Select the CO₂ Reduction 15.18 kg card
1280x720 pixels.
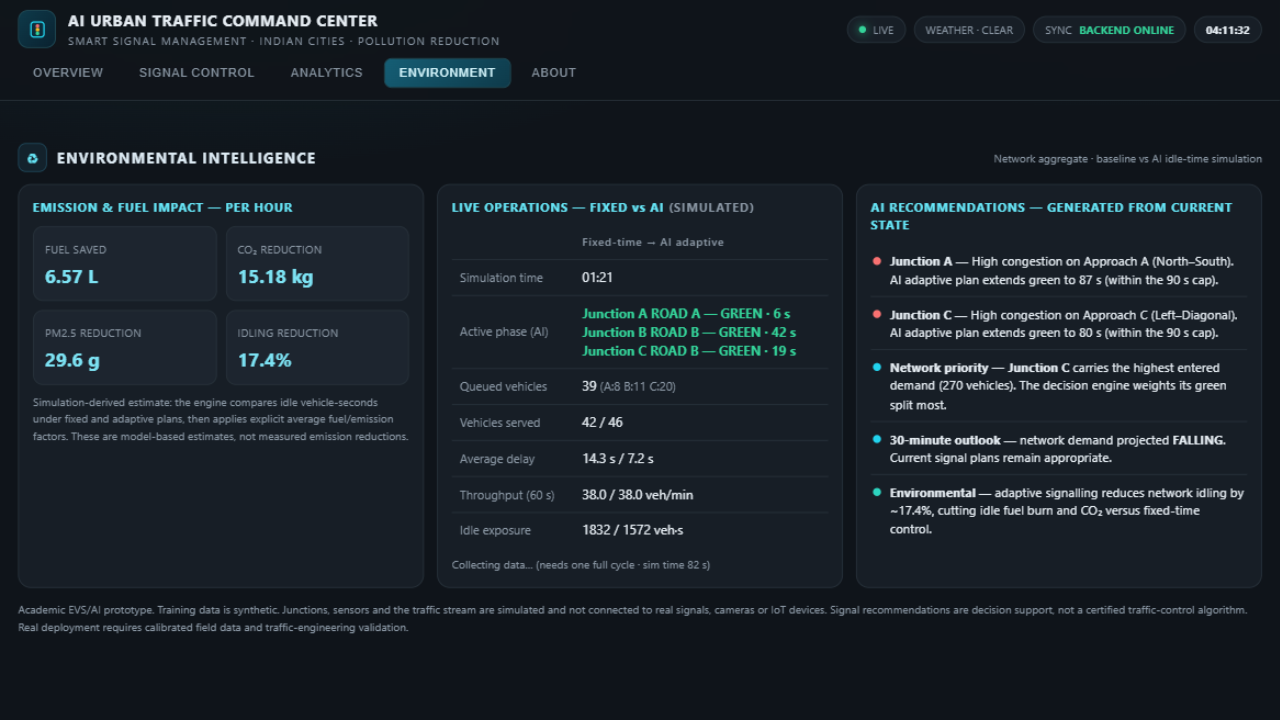[317, 264]
